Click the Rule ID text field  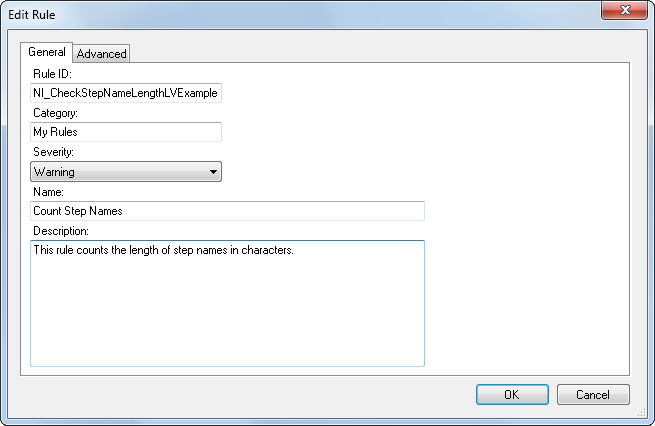[x=126, y=93]
